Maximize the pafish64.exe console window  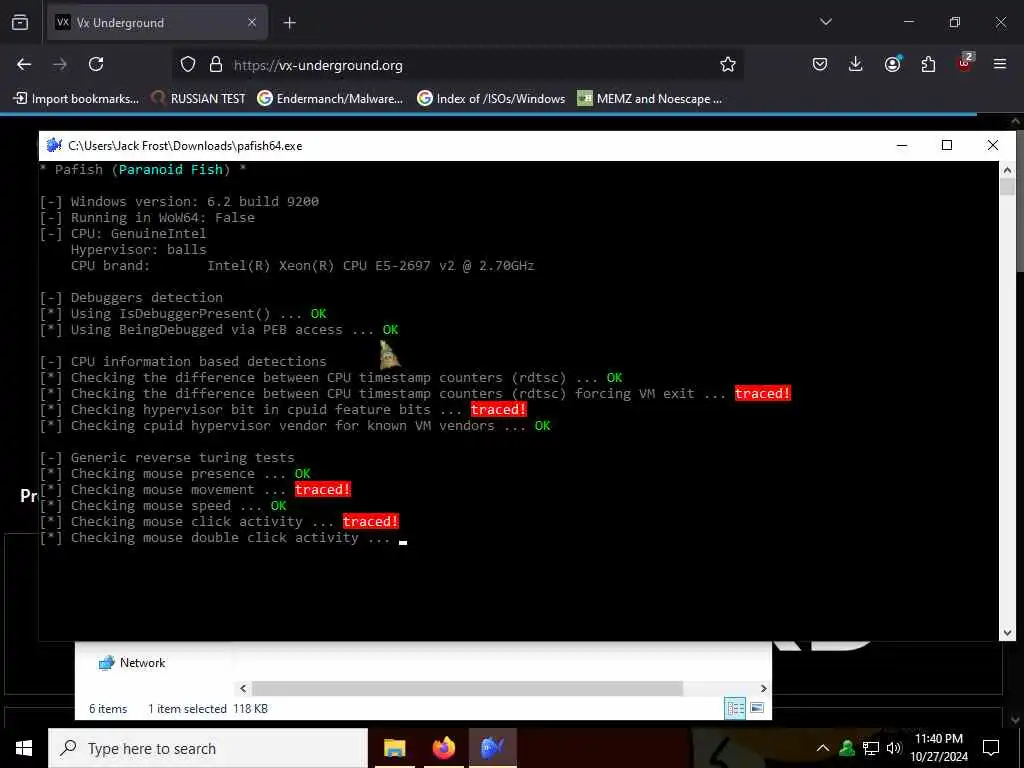tap(947, 145)
